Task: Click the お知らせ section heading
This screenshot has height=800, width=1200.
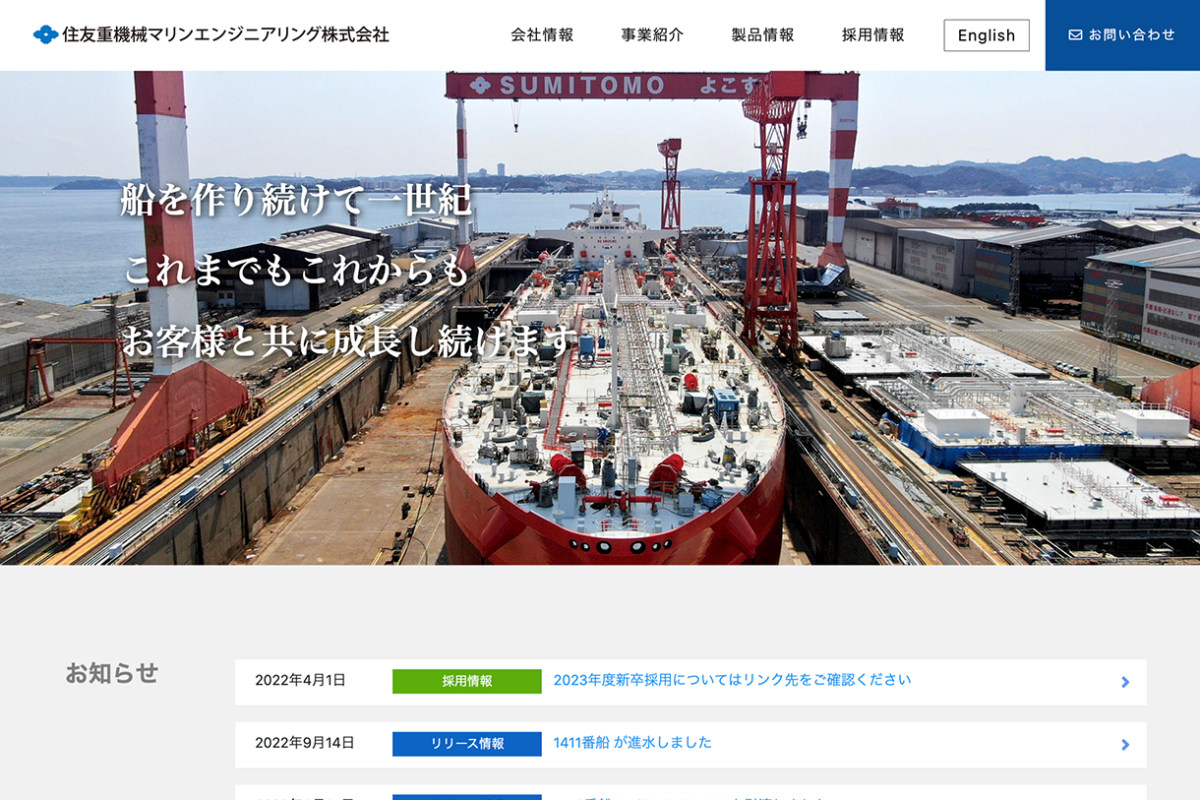Action: click(112, 673)
